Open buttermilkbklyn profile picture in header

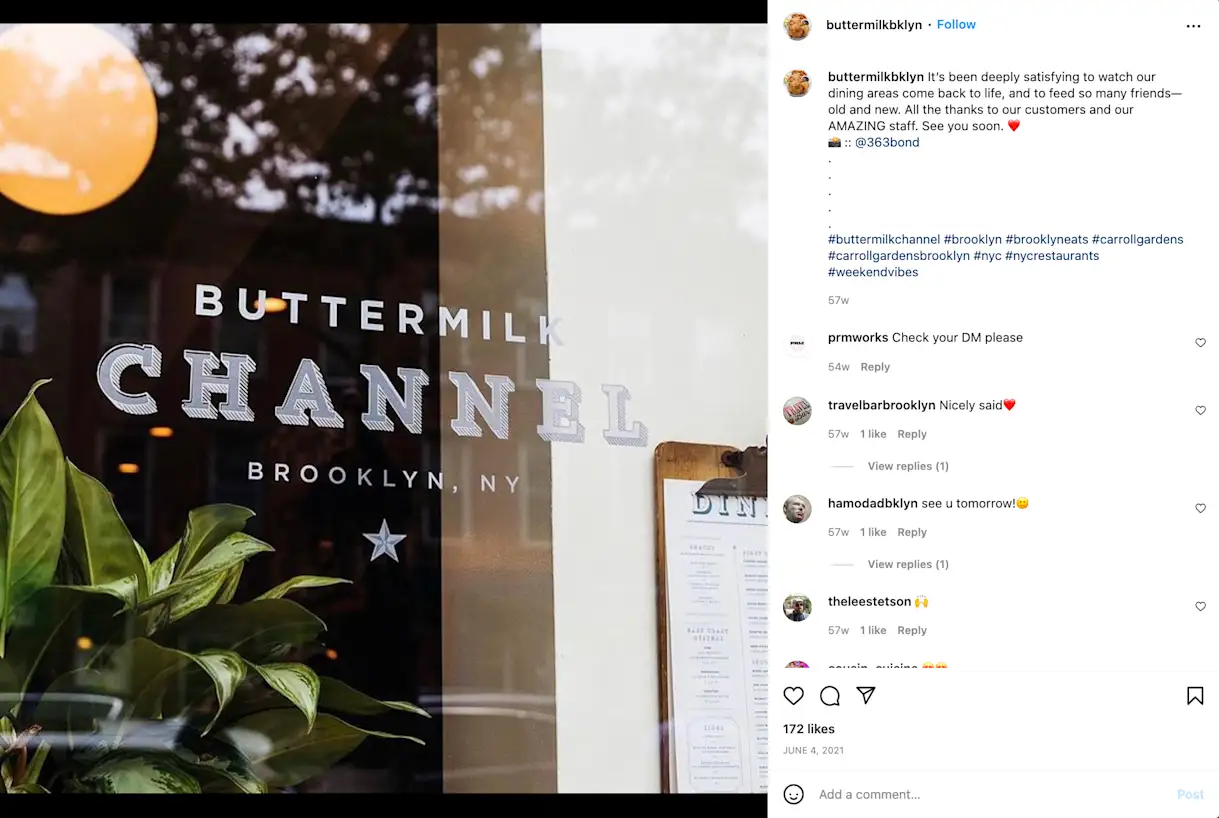point(797,26)
